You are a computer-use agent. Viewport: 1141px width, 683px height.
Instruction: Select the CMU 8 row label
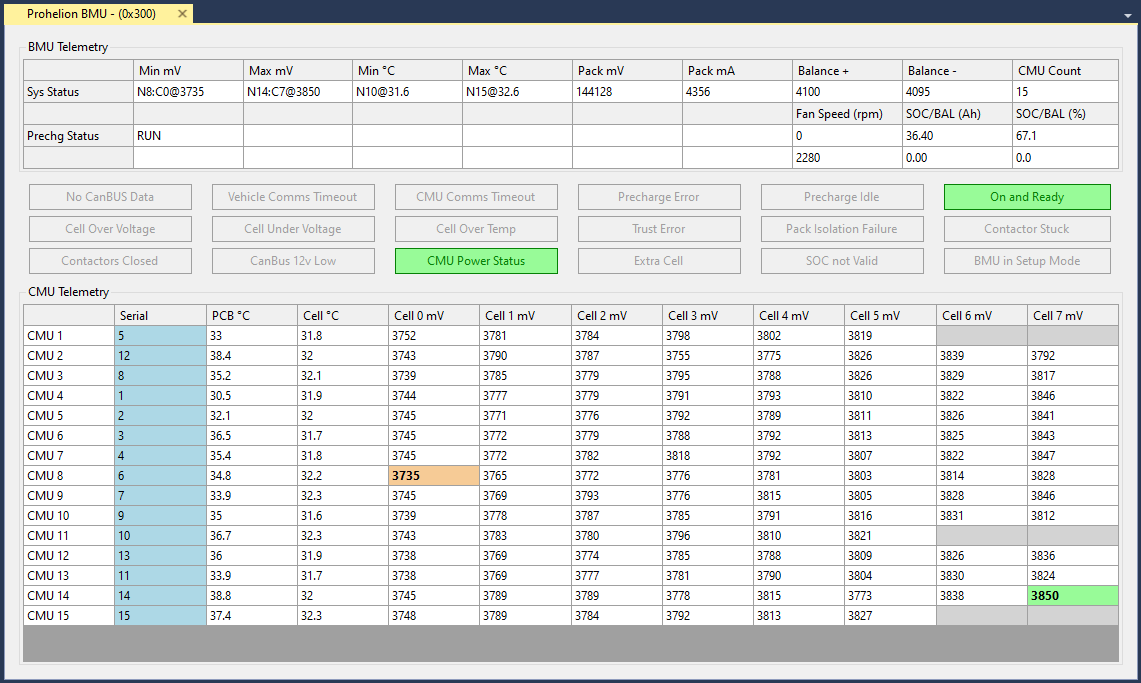[69, 476]
